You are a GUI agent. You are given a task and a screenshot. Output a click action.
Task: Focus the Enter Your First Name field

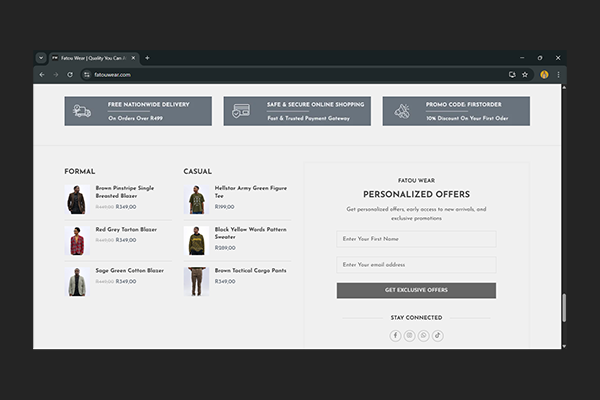click(416, 239)
